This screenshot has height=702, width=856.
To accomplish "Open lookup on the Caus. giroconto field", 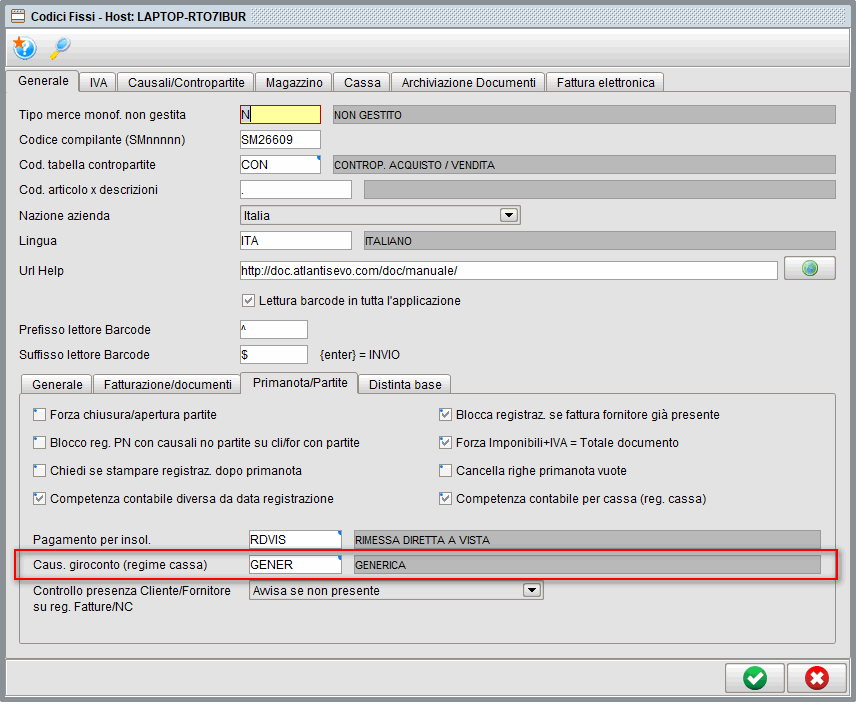I will (x=338, y=558).
